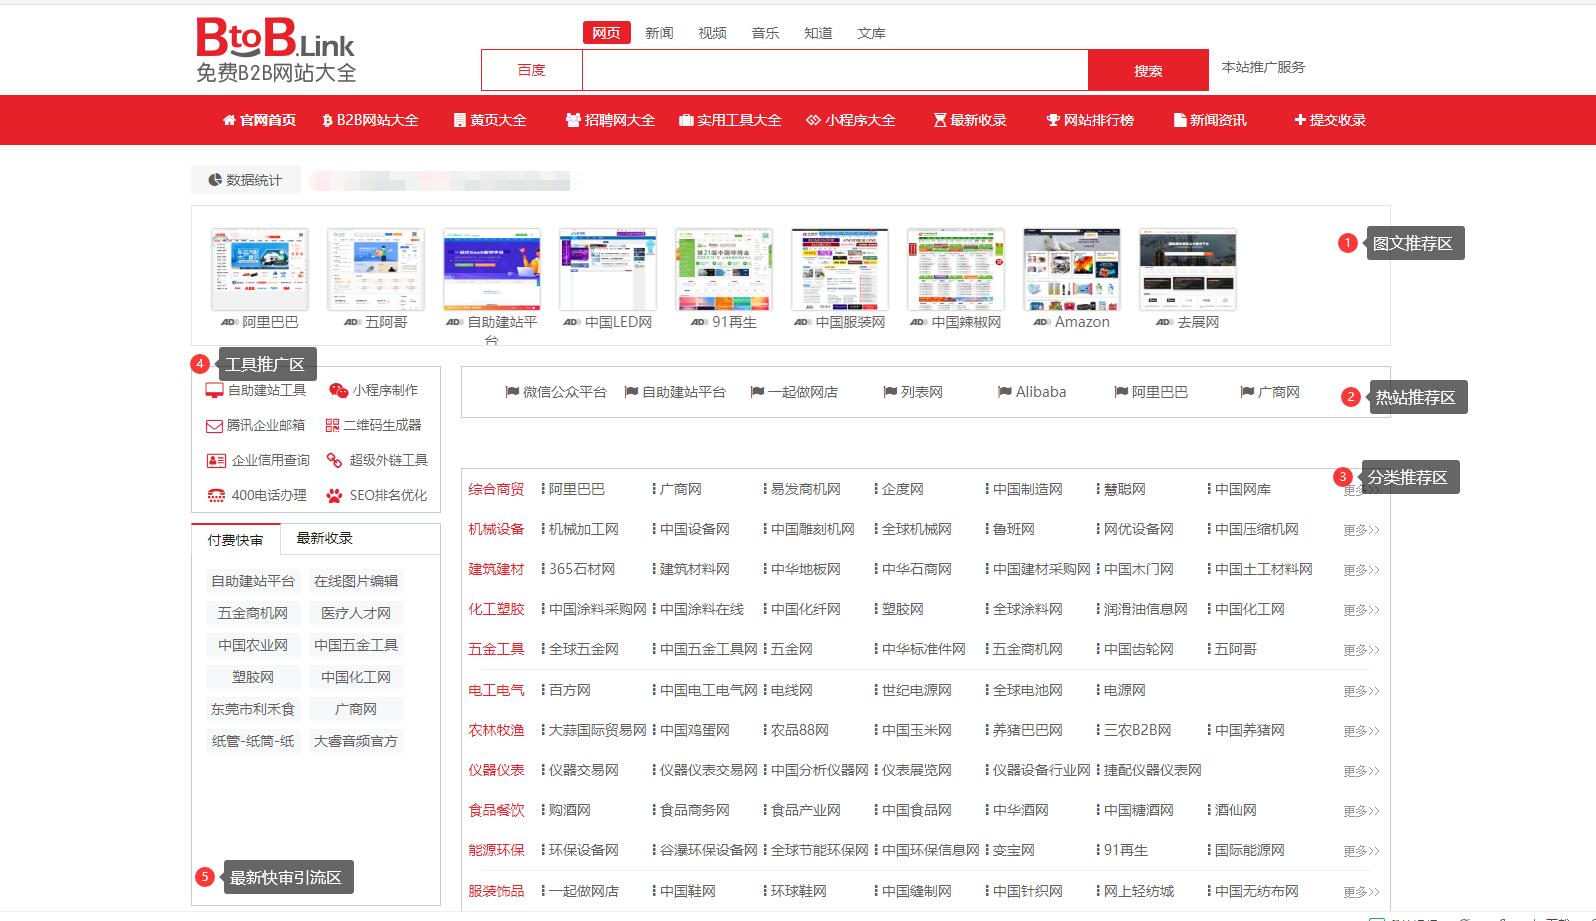Click 提交收录 in the navbar
Viewport: 1596px width, 921px height.
tap(1330, 120)
